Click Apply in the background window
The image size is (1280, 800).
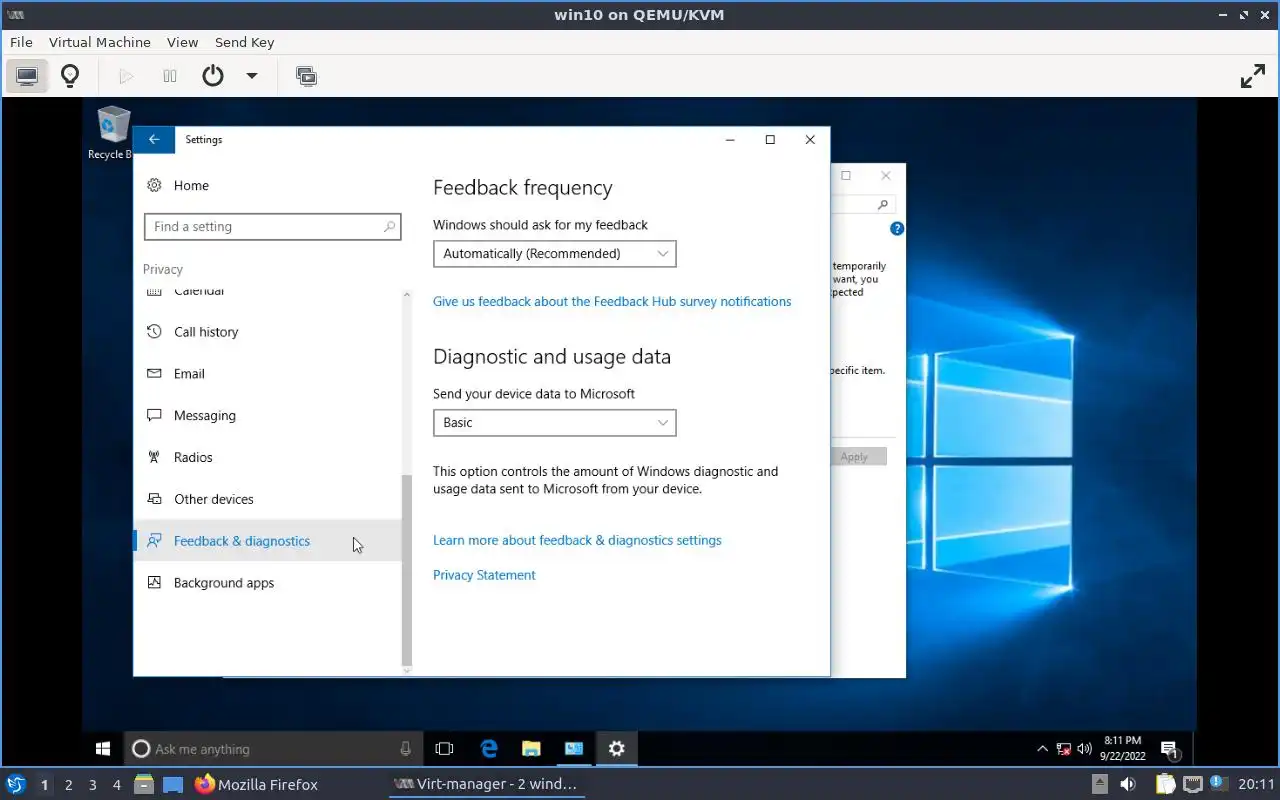click(855, 457)
